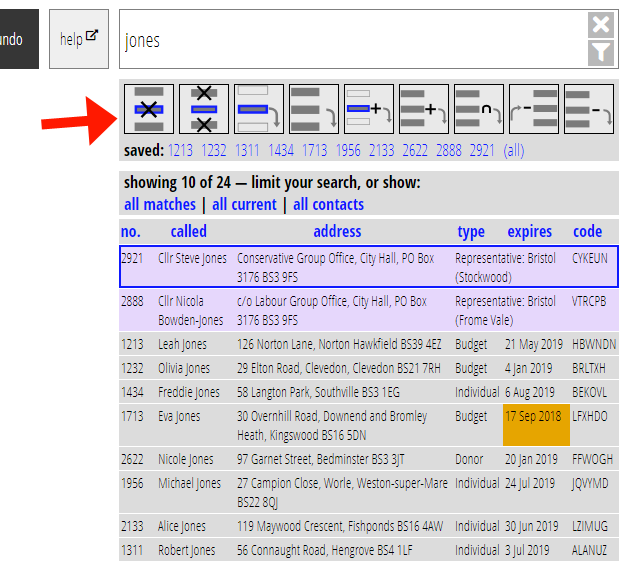Click highlighted expiry 17 Sep 2018
This screenshot has width=625, height=575.
537,425
